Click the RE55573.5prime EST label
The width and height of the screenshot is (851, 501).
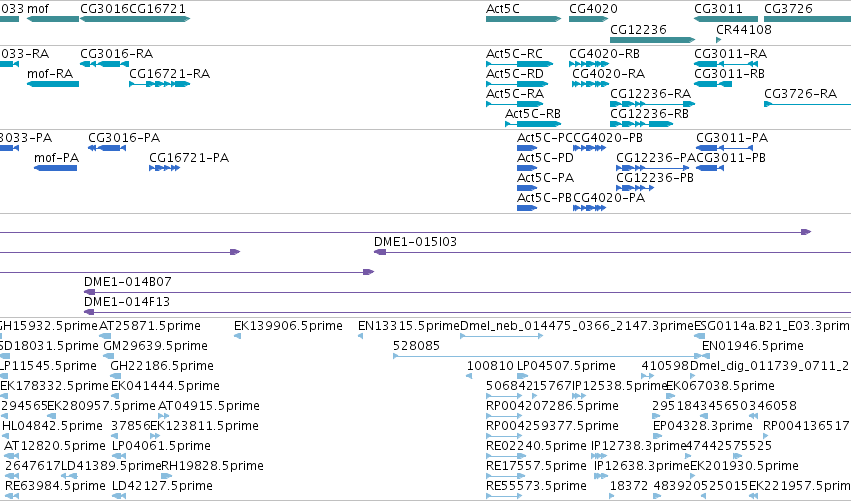click(x=536, y=486)
